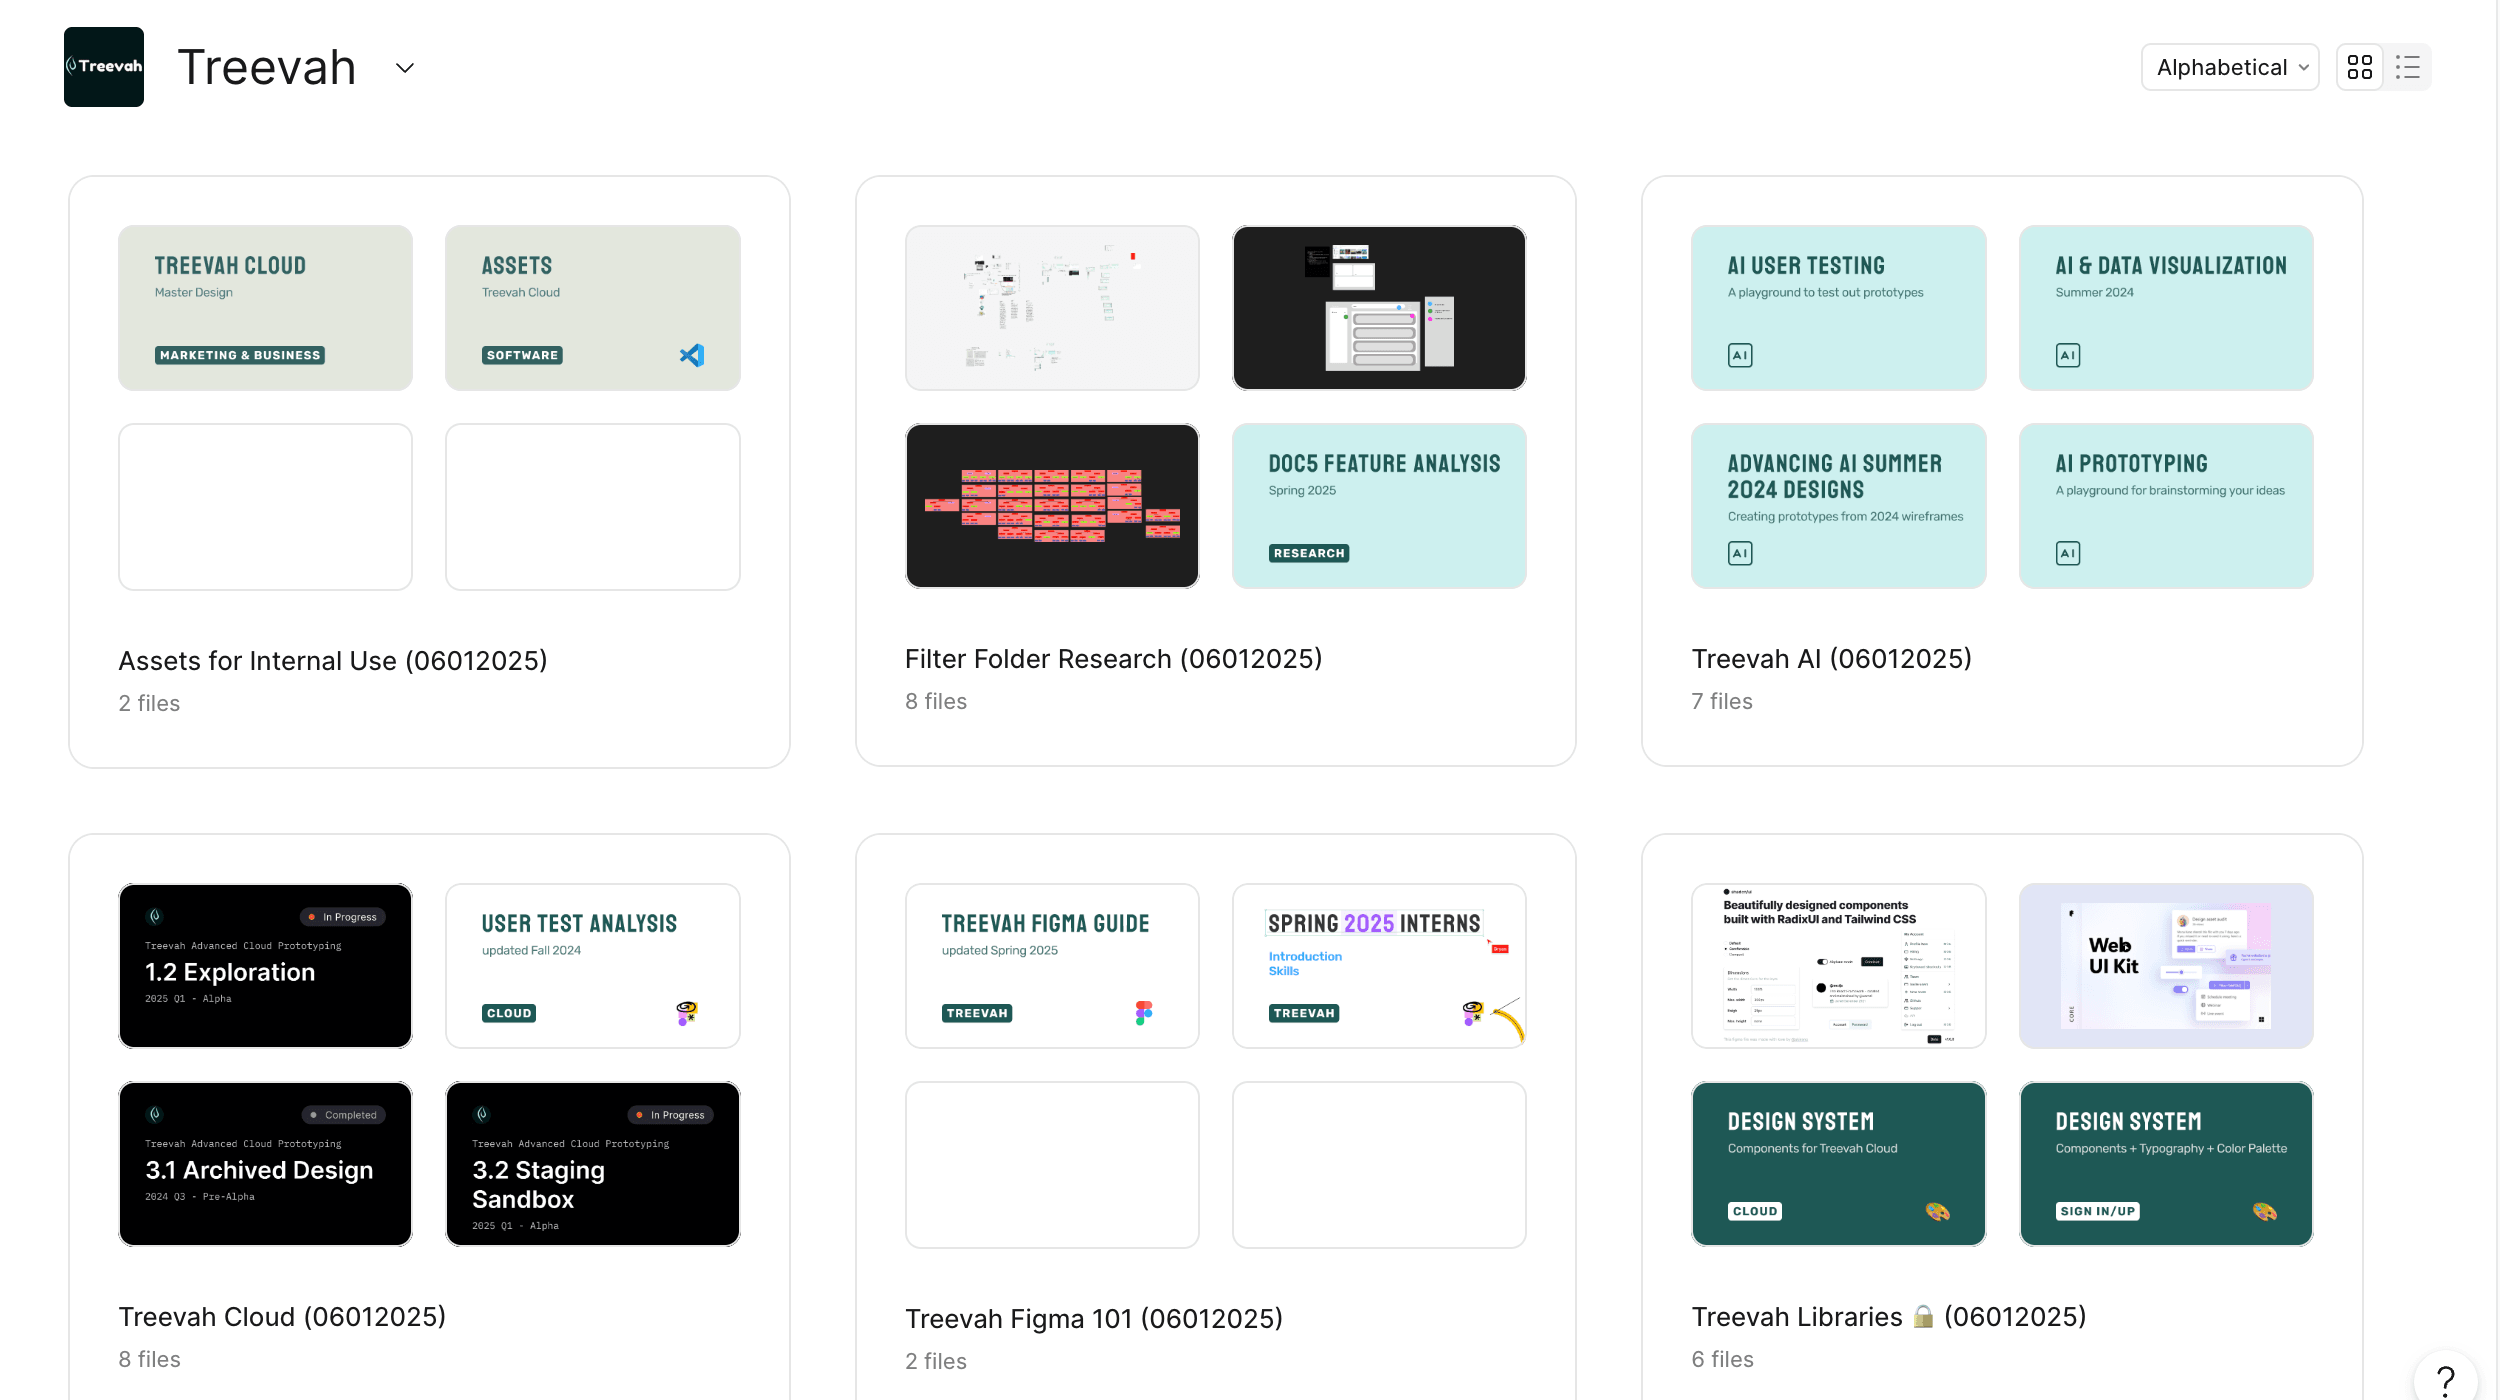The width and height of the screenshot is (2500, 1400).
Task: Click the 6 files count under Treevah Libraries
Action: 1722,1360
